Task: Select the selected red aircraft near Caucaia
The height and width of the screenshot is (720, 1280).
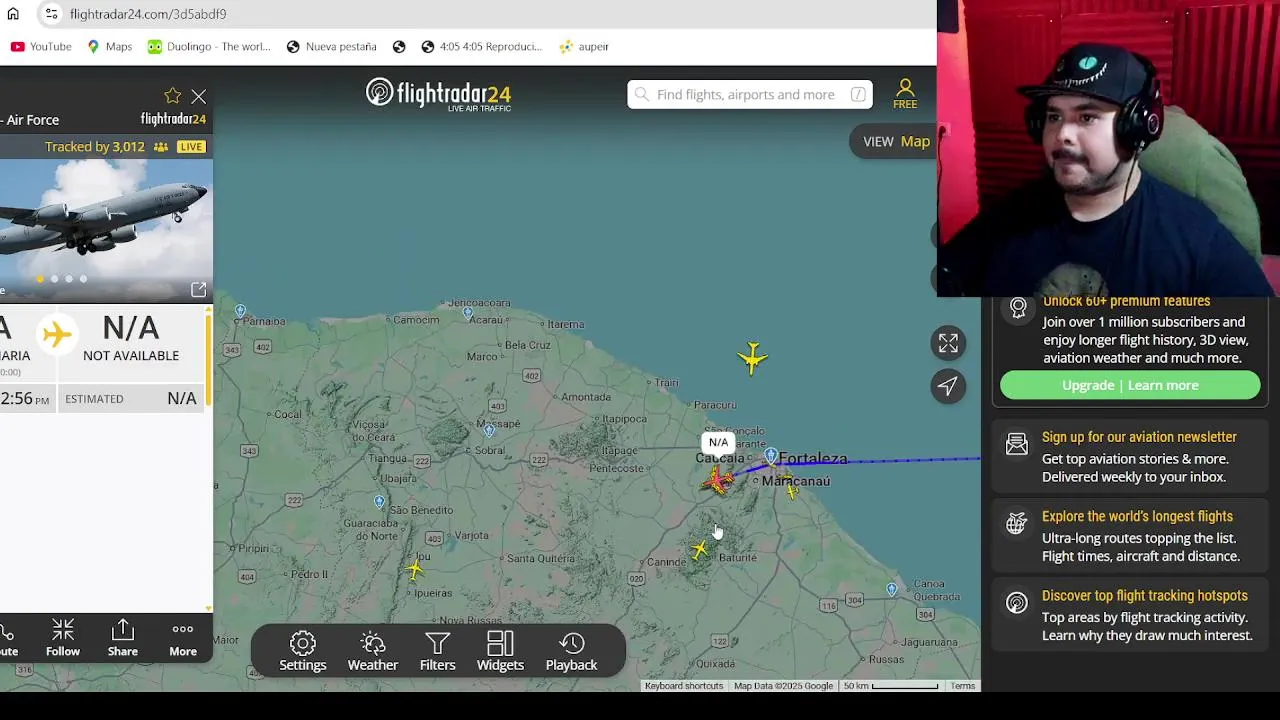Action: tap(718, 481)
